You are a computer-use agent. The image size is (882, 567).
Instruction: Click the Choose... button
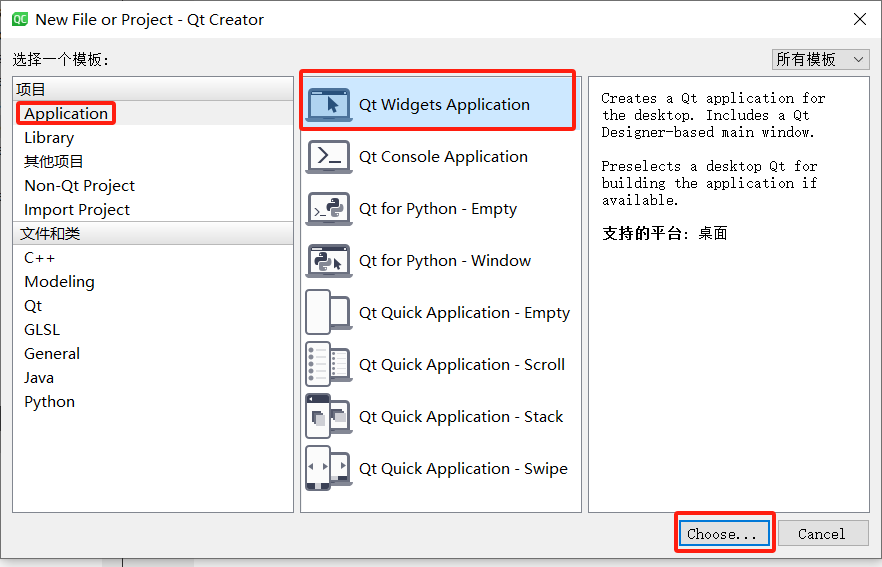point(724,533)
